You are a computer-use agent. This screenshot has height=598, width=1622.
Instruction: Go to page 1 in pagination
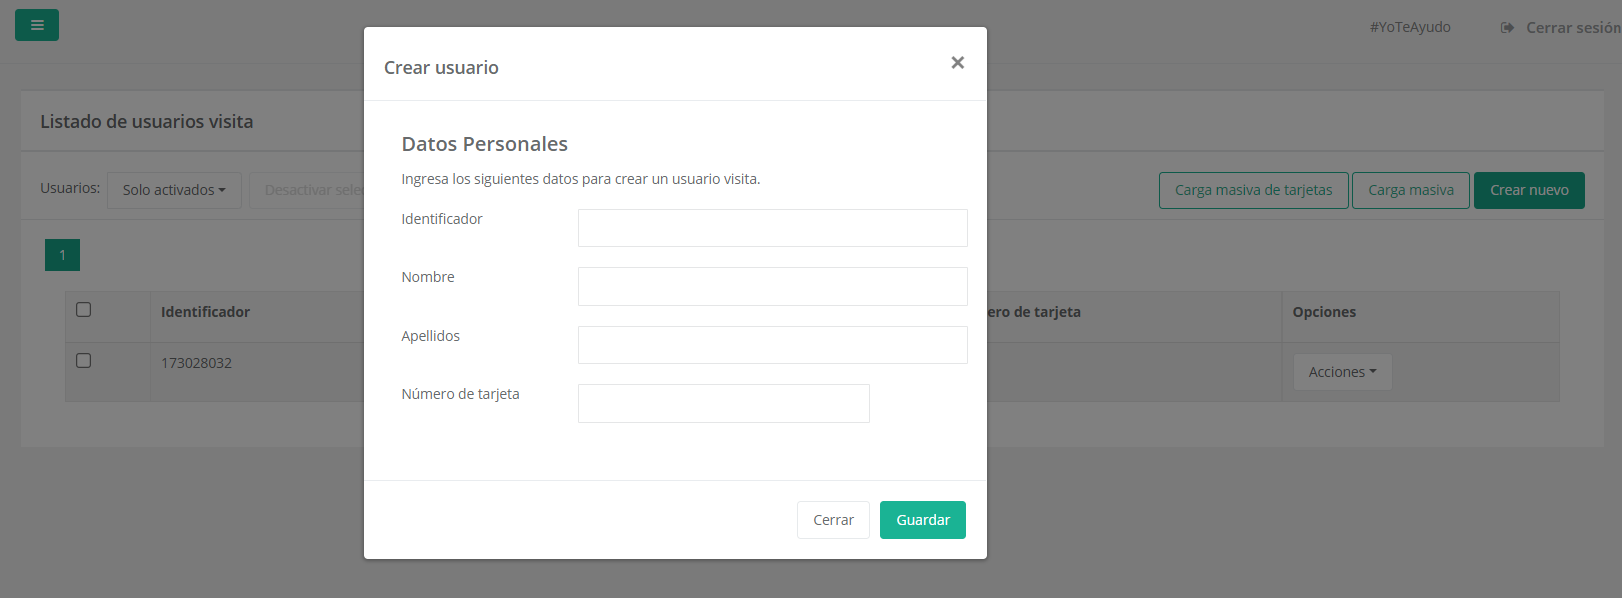pos(62,255)
